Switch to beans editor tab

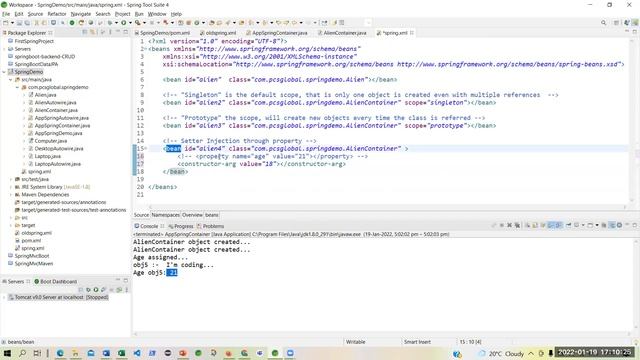point(211,215)
